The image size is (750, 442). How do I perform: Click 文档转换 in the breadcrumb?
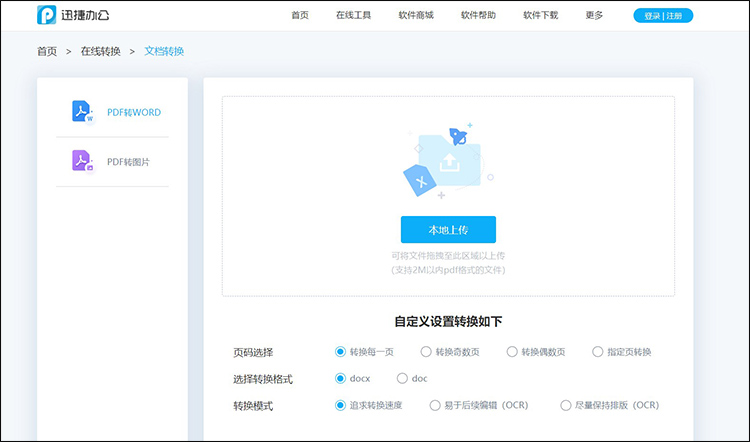click(164, 51)
